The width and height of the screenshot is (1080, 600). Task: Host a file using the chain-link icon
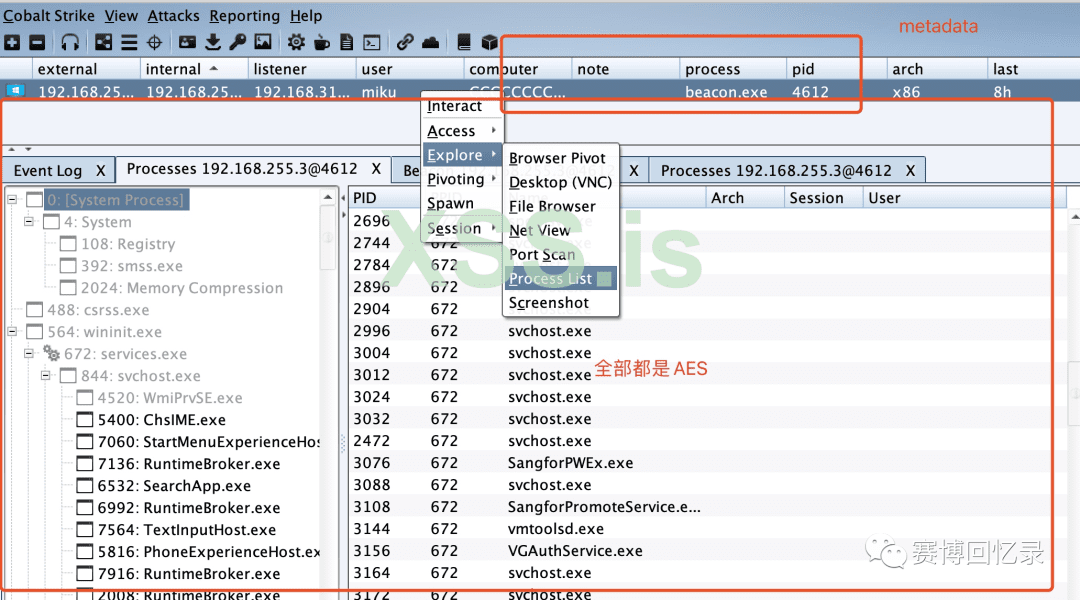[405, 43]
